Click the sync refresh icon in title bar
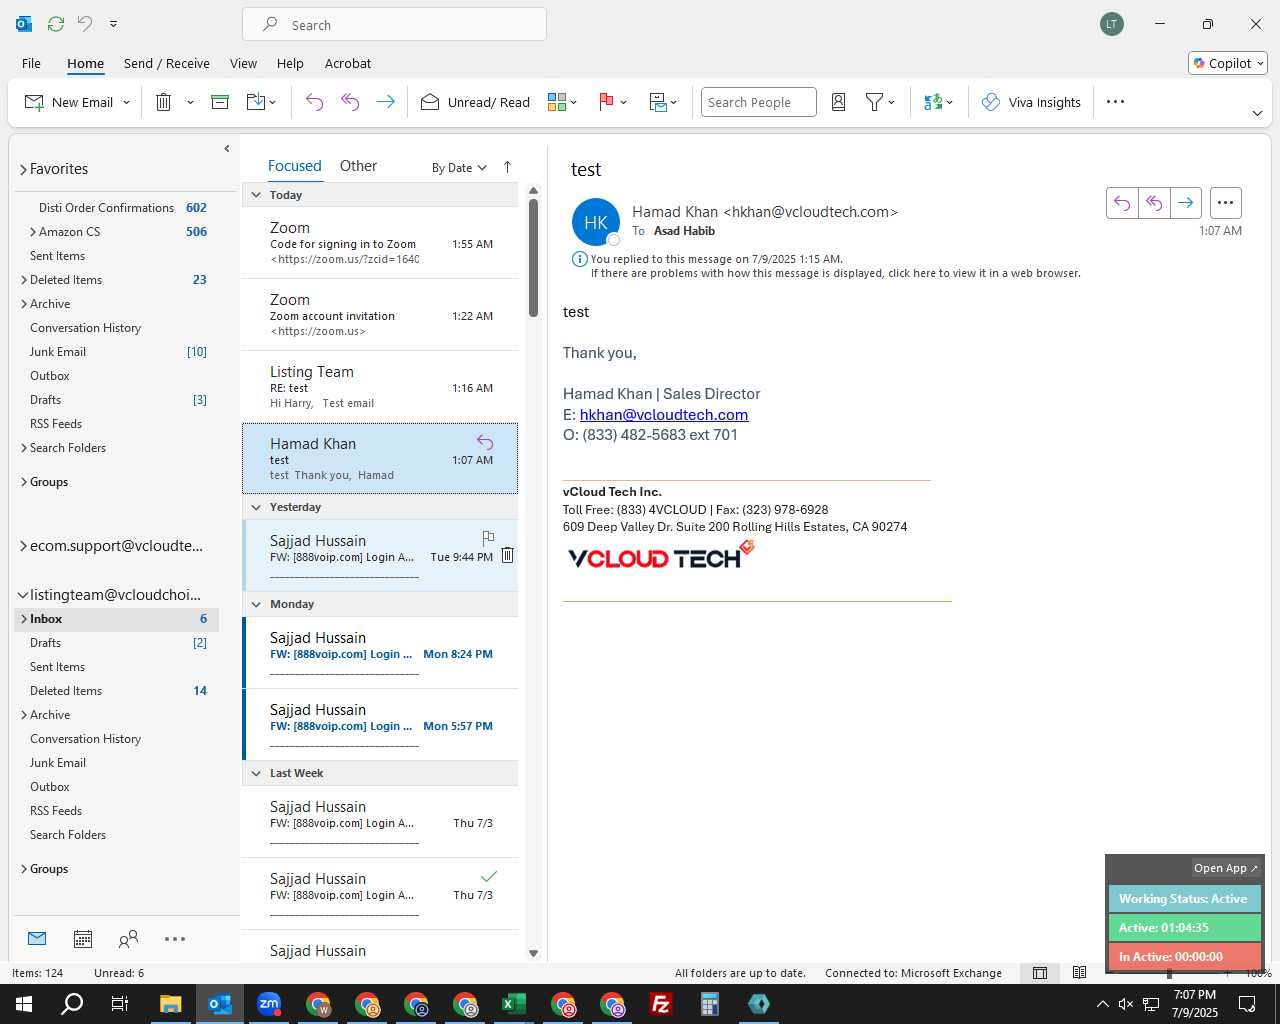Viewport: 1280px width, 1024px height. point(56,23)
